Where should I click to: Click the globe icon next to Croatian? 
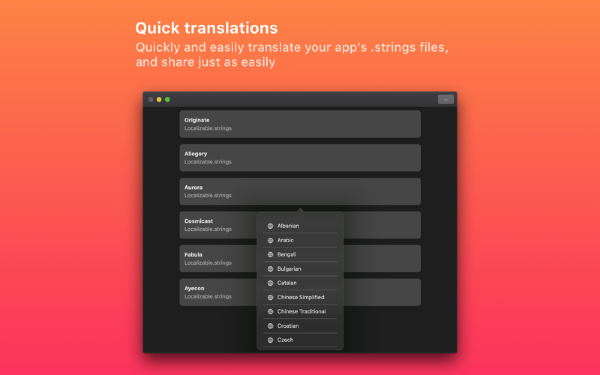(270, 326)
